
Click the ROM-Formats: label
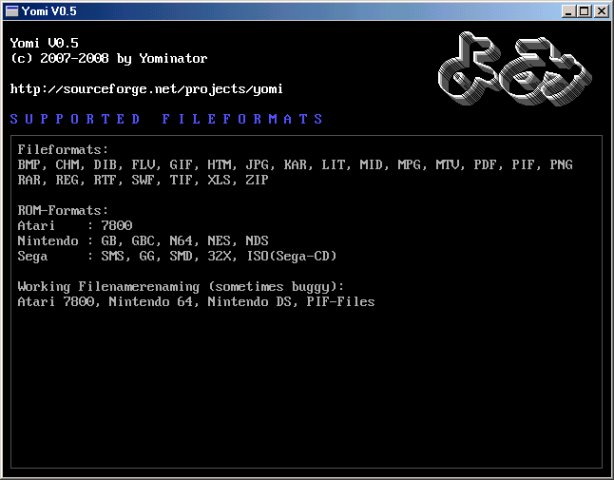(x=63, y=211)
